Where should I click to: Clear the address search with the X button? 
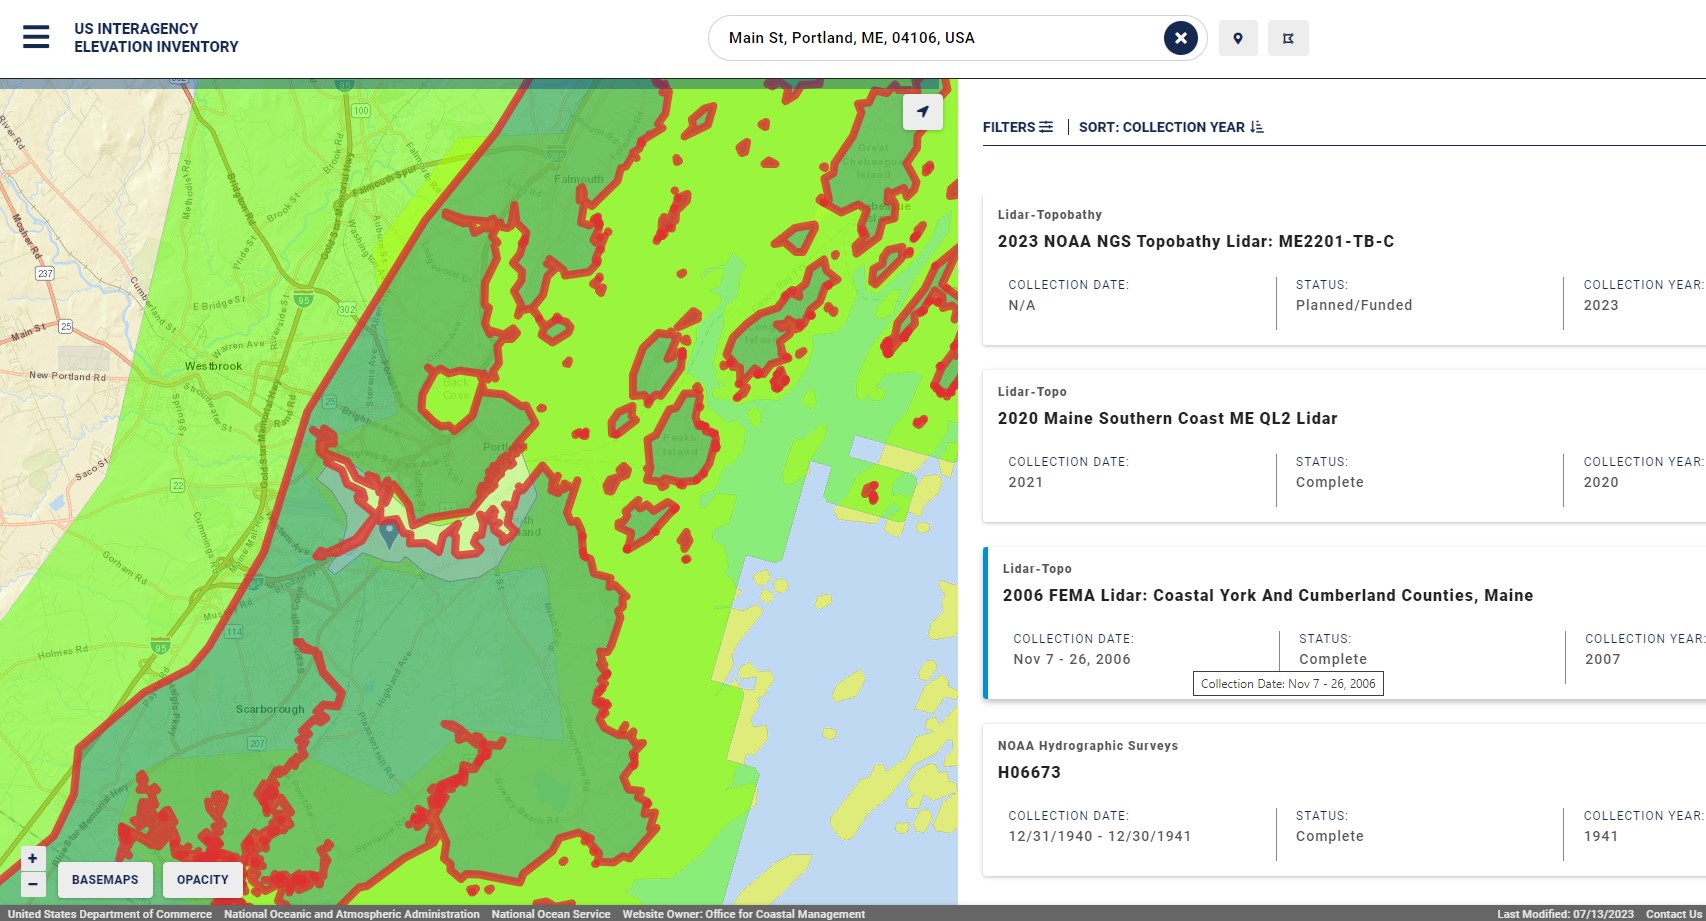(x=1181, y=38)
